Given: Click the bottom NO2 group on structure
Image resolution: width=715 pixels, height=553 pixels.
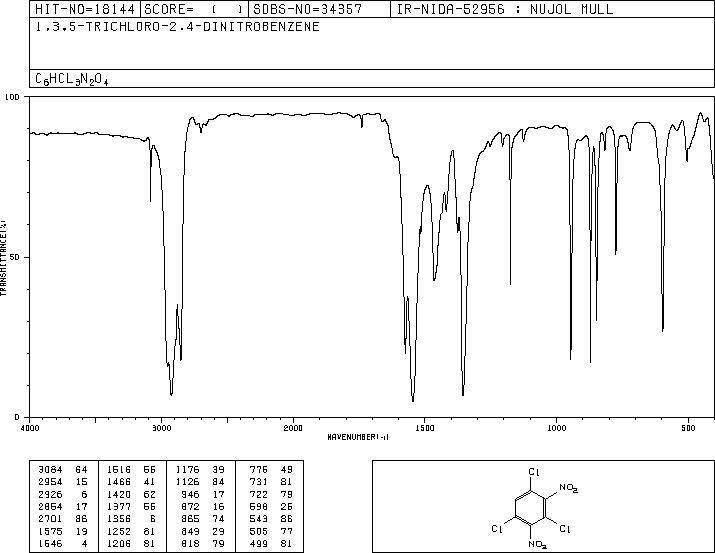Looking at the screenshot, I should click(x=538, y=545).
